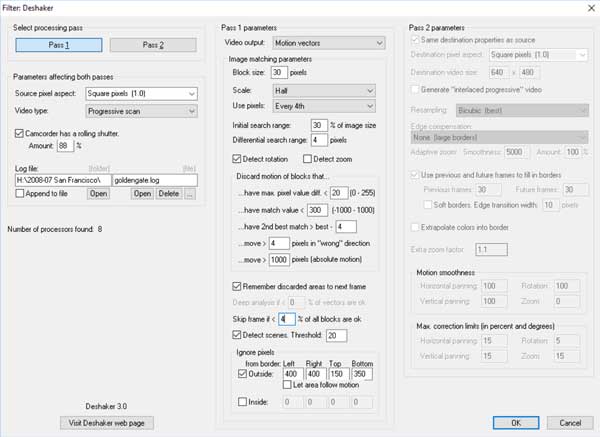The height and width of the screenshot is (437, 600).
Task: Enable the Append to file checkbox
Action: click(21, 193)
